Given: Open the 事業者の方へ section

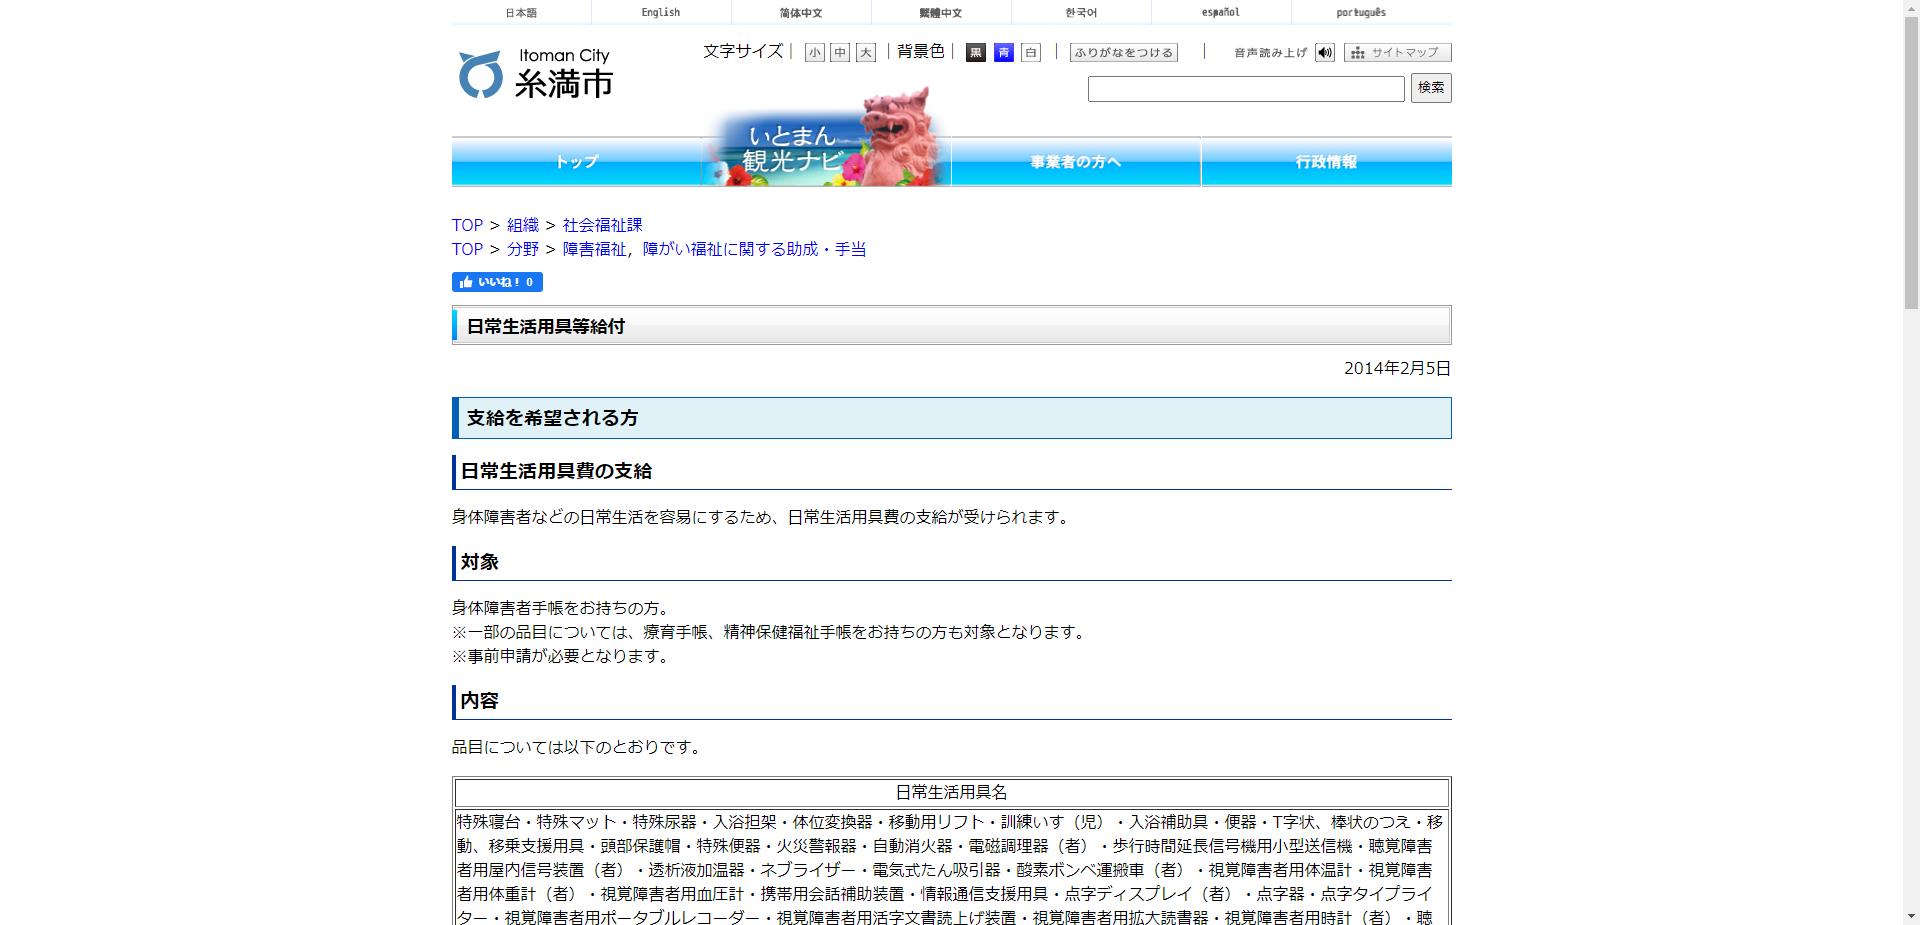Looking at the screenshot, I should click(1076, 161).
